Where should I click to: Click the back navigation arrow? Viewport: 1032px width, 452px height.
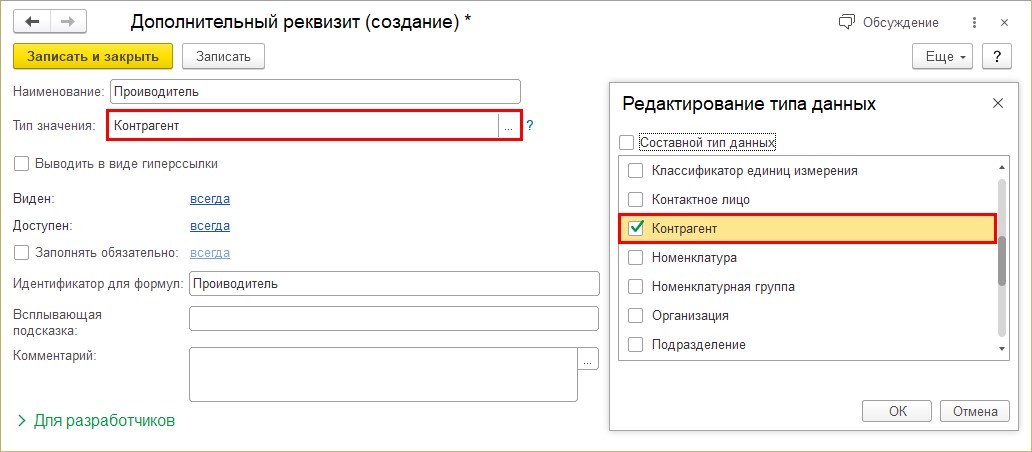coord(33,21)
